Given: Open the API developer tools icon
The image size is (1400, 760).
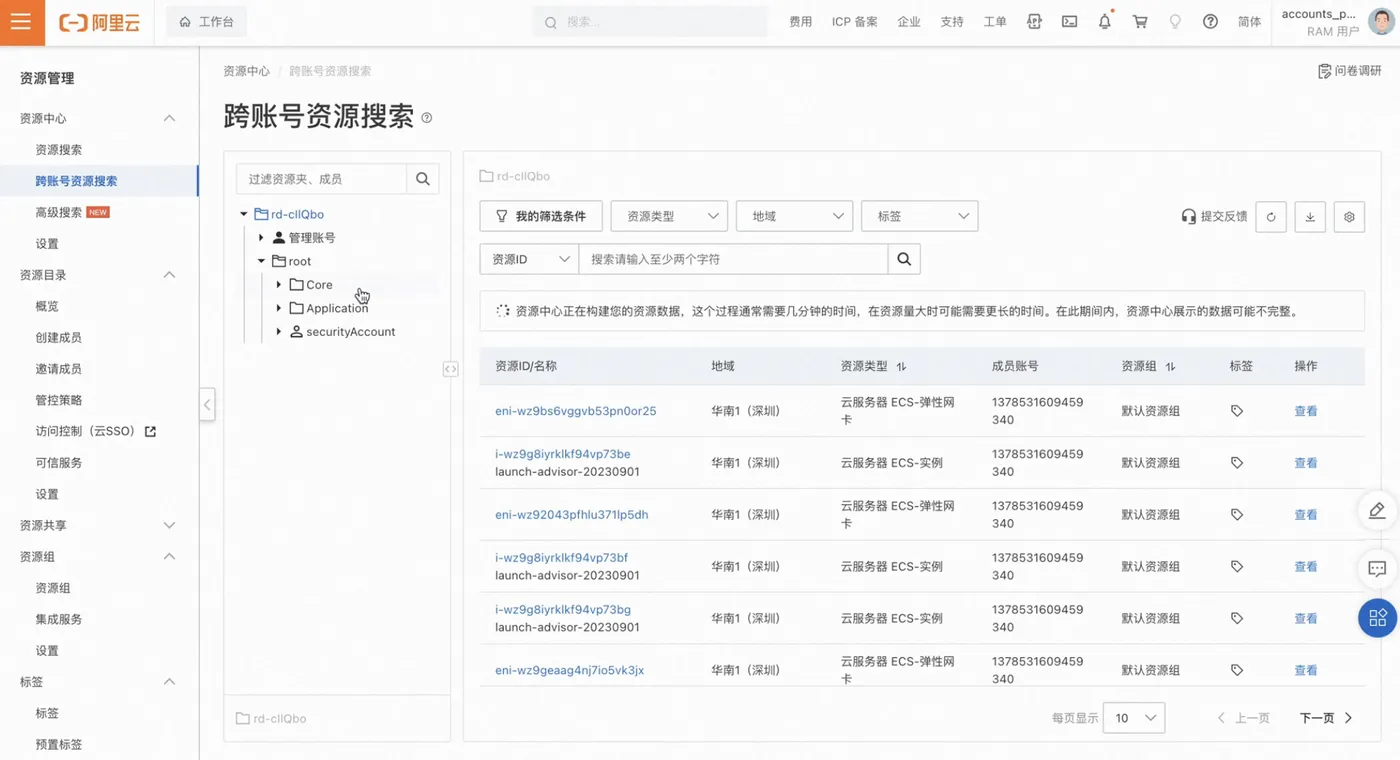Looking at the screenshot, I should click(x=1034, y=21).
